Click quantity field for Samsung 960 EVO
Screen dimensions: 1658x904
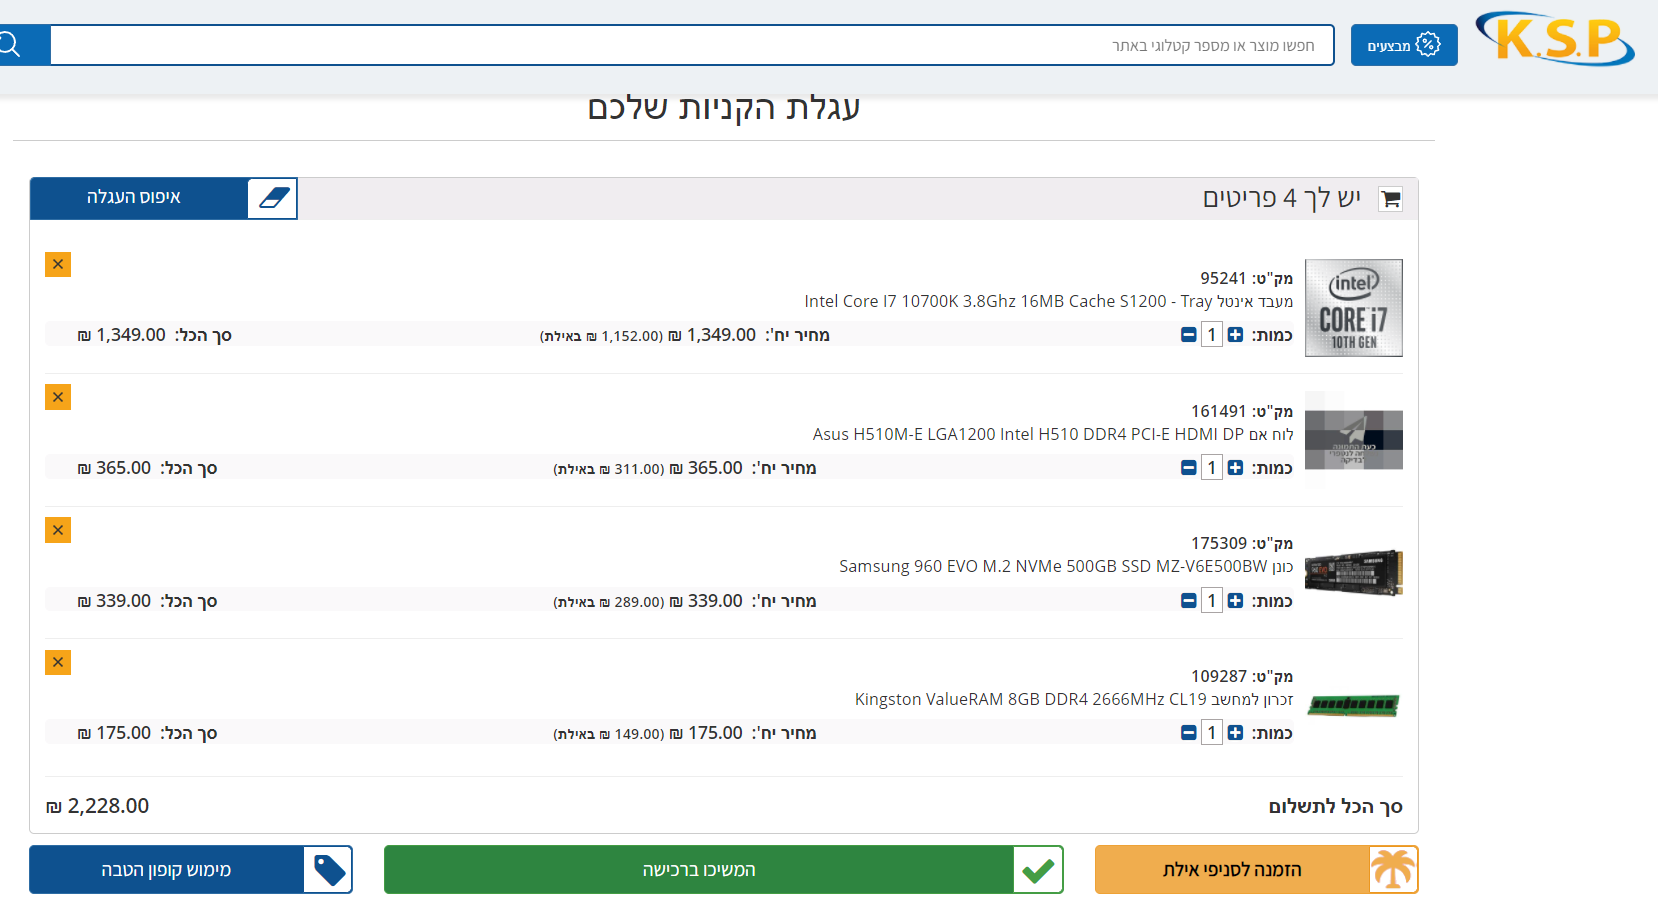click(x=1212, y=601)
